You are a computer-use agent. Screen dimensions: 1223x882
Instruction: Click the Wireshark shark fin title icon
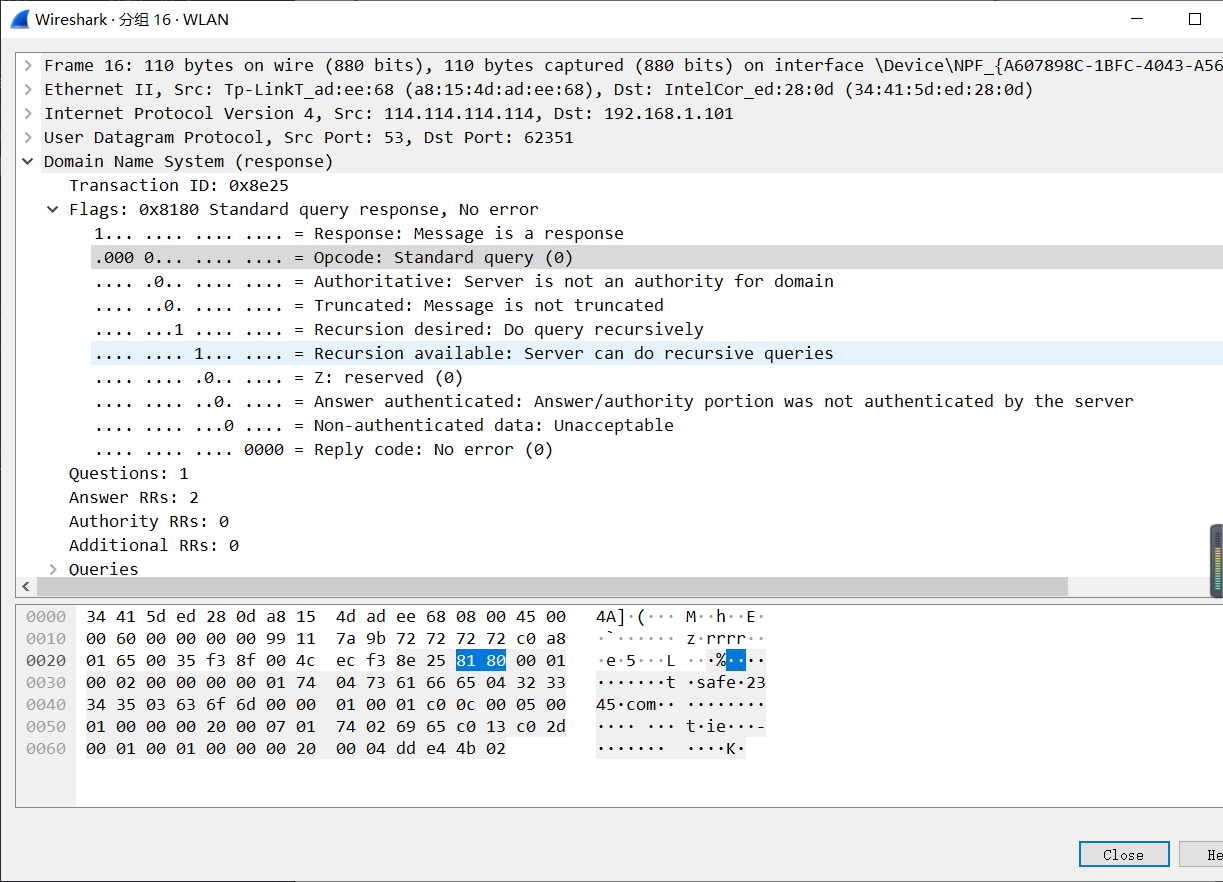click(x=19, y=19)
